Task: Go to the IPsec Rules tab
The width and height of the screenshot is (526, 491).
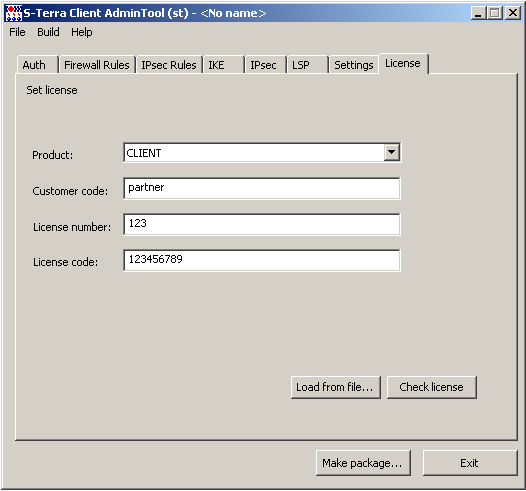Action: pyautogui.click(x=169, y=65)
